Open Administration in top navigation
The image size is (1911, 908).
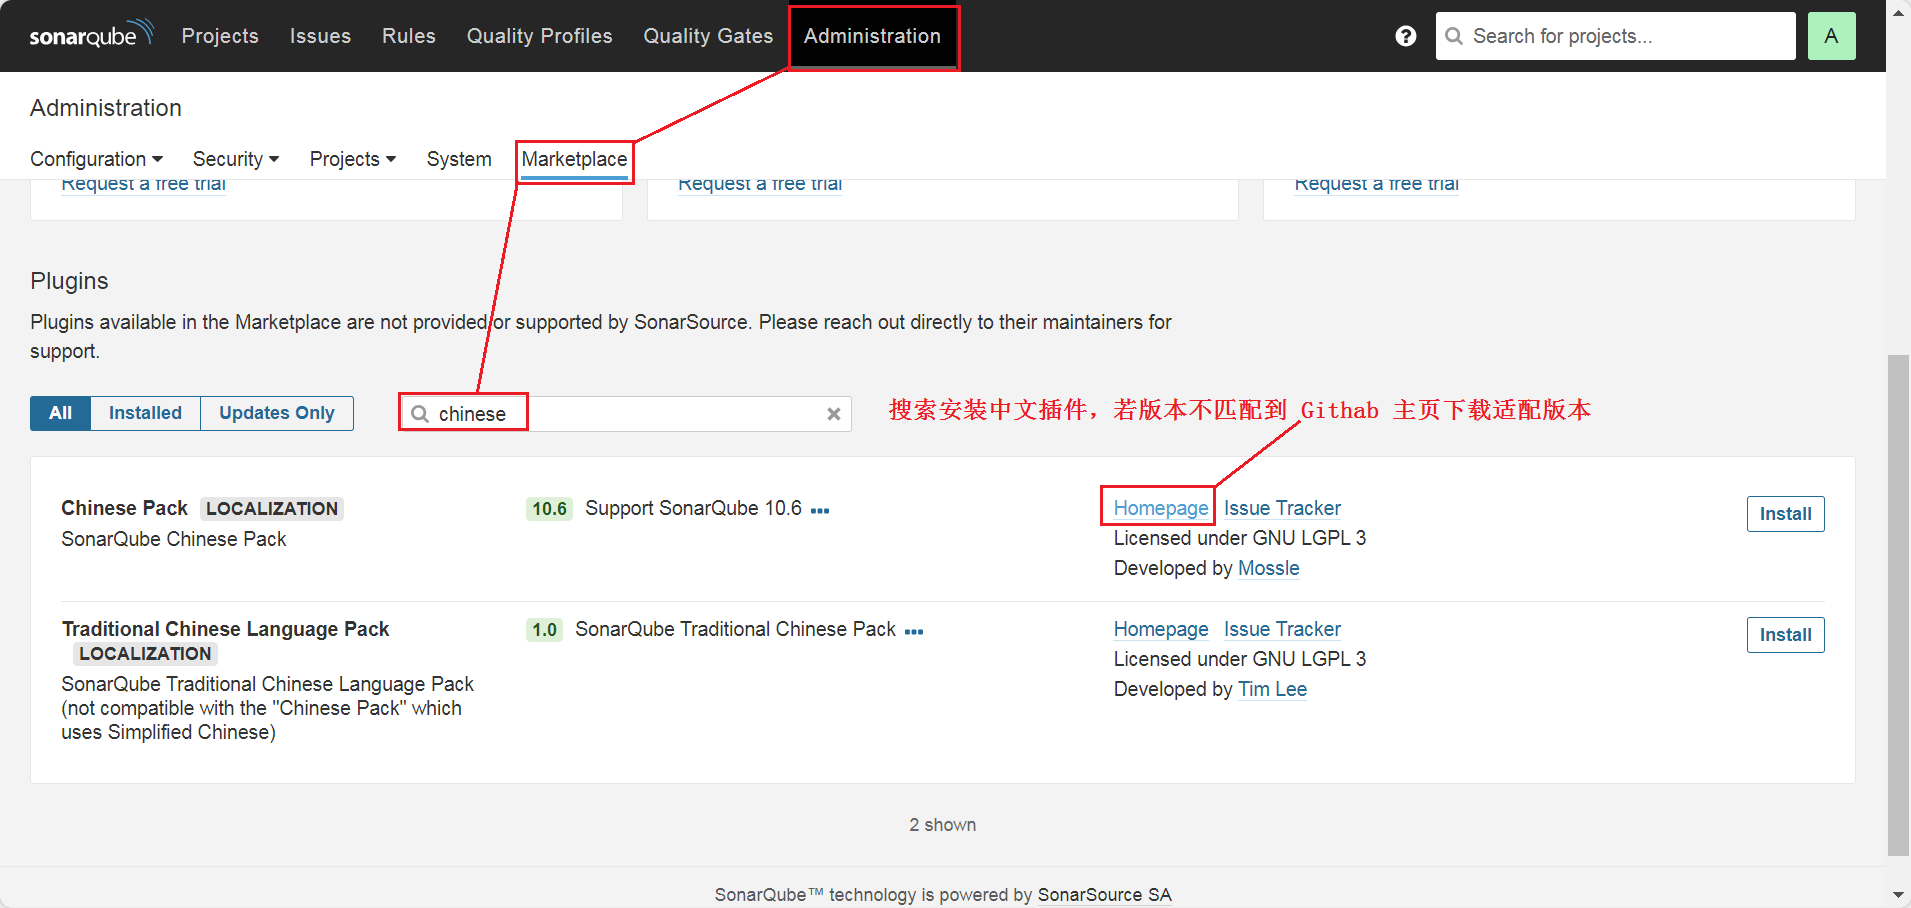click(872, 36)
